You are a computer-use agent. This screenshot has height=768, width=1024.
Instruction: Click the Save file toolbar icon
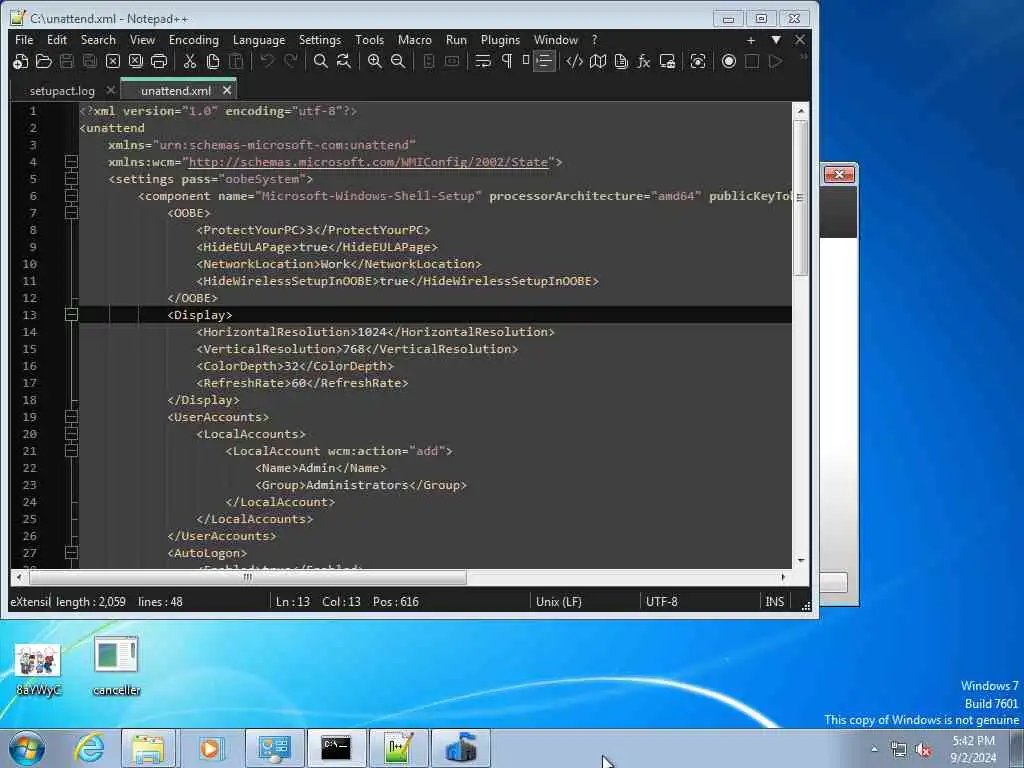67,61
